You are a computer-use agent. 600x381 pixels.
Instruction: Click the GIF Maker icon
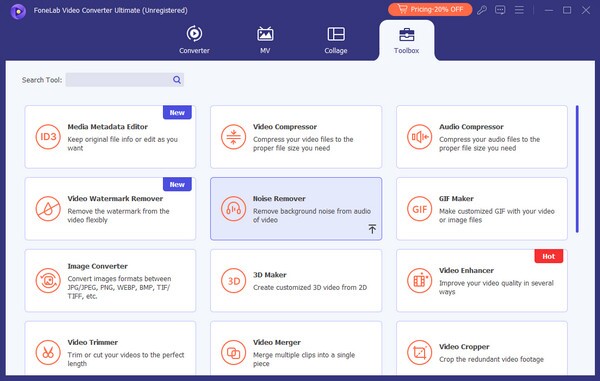(x=420, y=209)
